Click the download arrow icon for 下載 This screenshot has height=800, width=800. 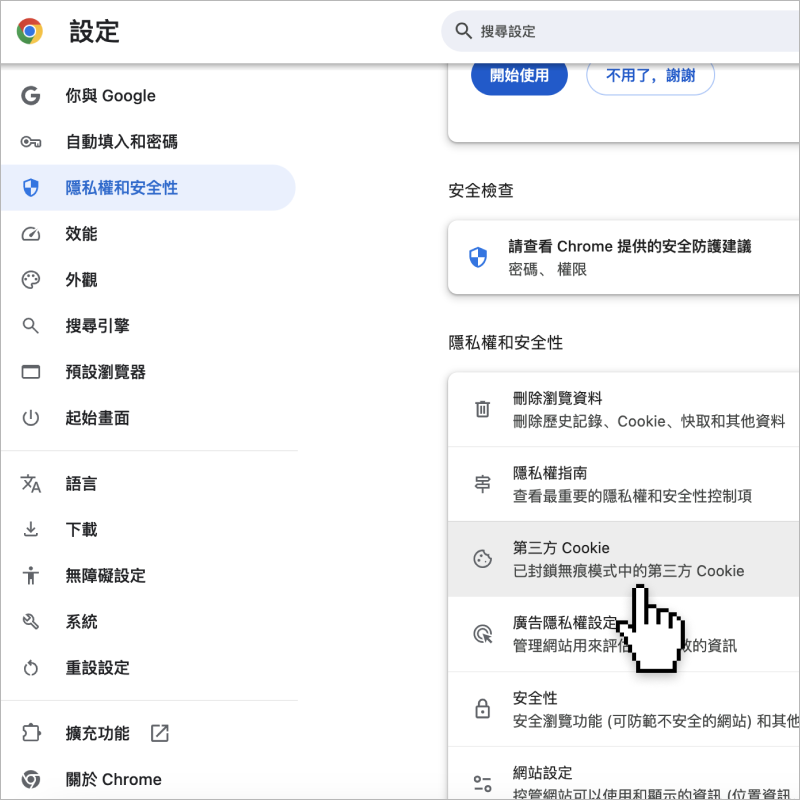pos(31,529)
